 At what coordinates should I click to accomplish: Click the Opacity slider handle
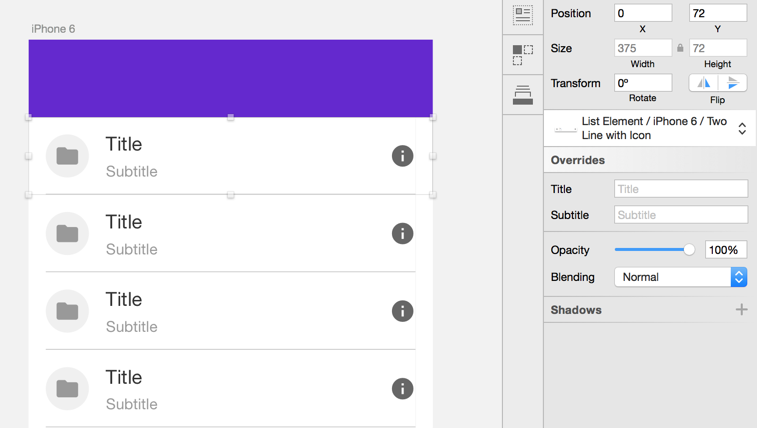pos(689,250)
